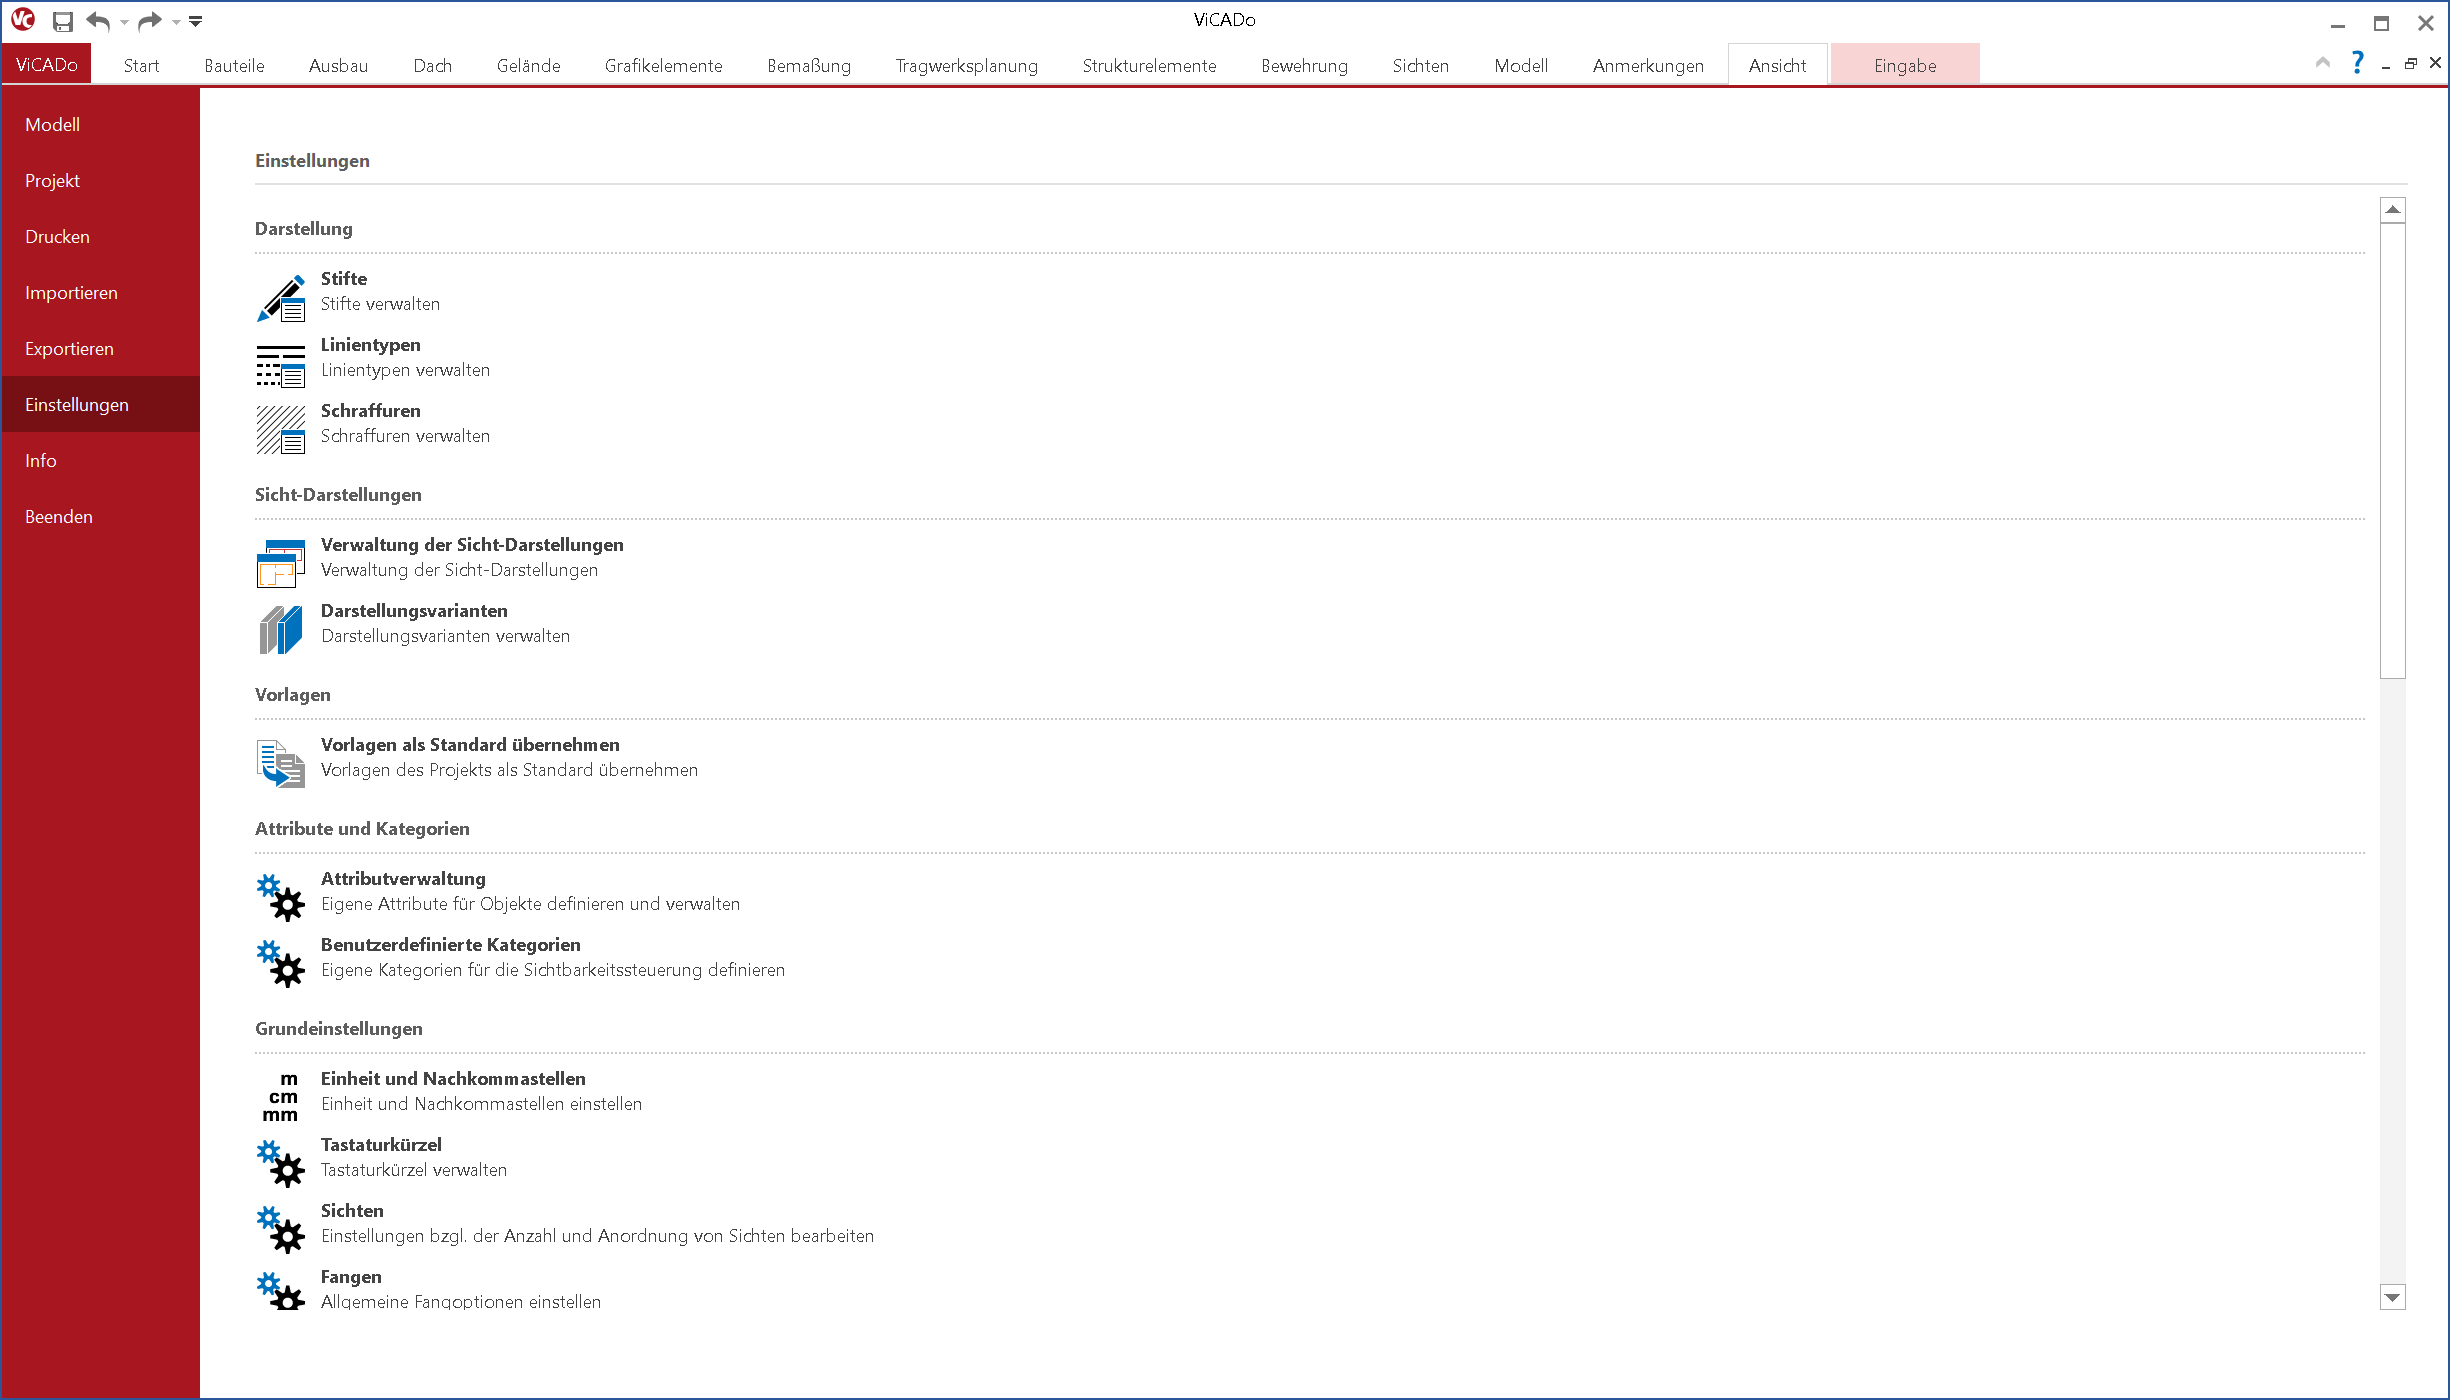The height and width of the screenshot is (1400, 2450).
Task: Open Einheit und Nachkommastellen link
Action: (453, 1079)
